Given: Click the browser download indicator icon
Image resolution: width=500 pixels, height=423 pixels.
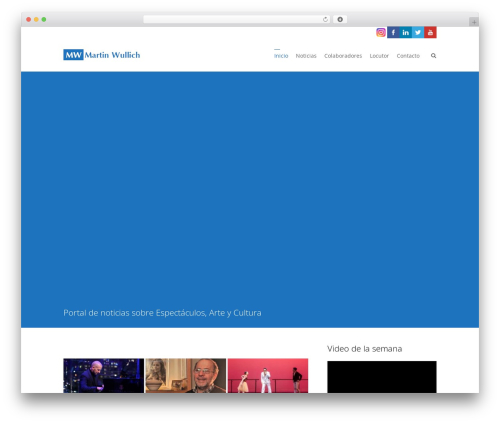Looking at the screenshot, I should [340, 19].
